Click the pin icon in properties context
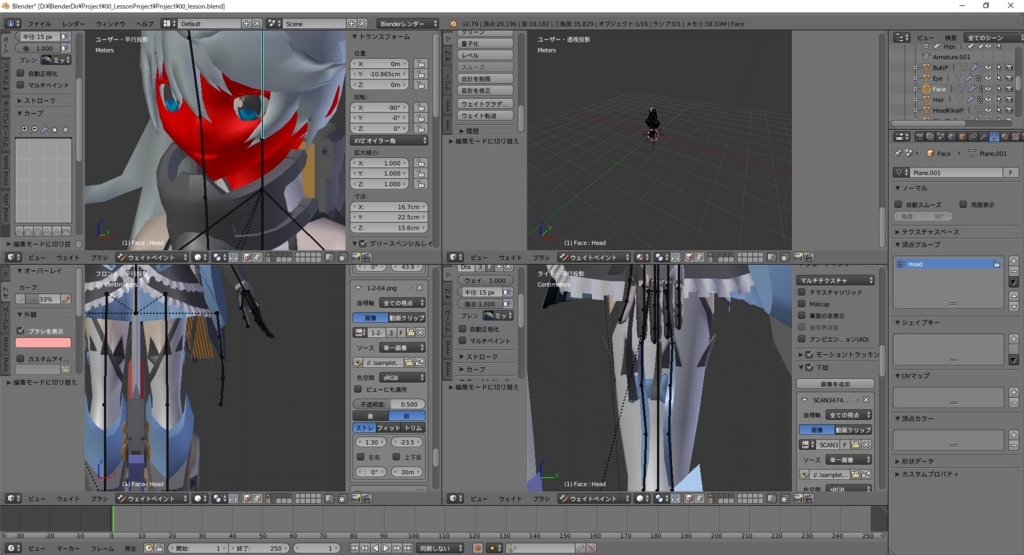1024x555 pixels. (898, 153)
